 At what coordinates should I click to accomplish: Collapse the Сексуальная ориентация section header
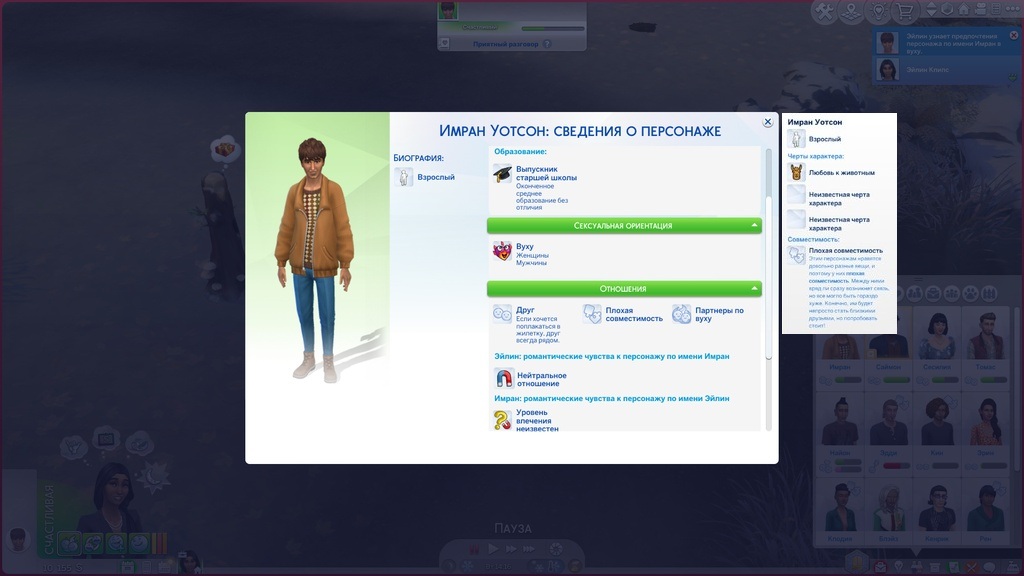point(624,225)
